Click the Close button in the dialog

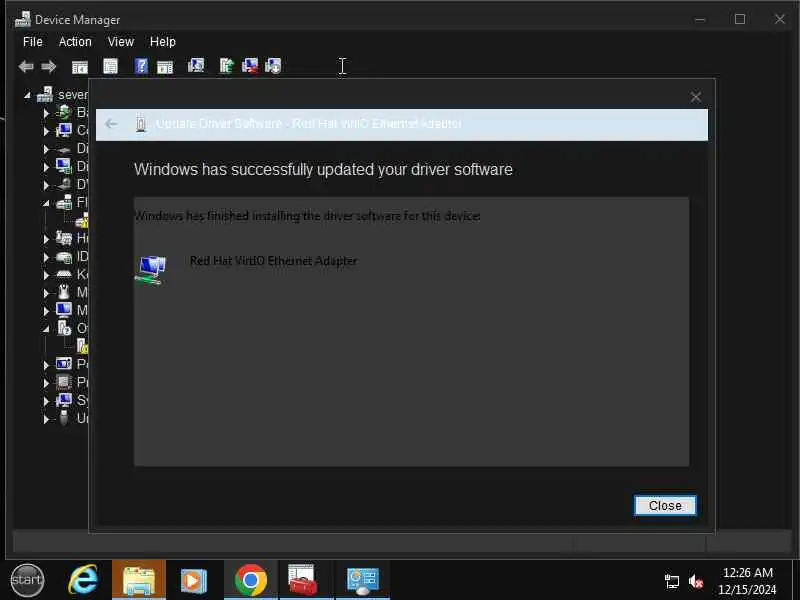[665, 506]
